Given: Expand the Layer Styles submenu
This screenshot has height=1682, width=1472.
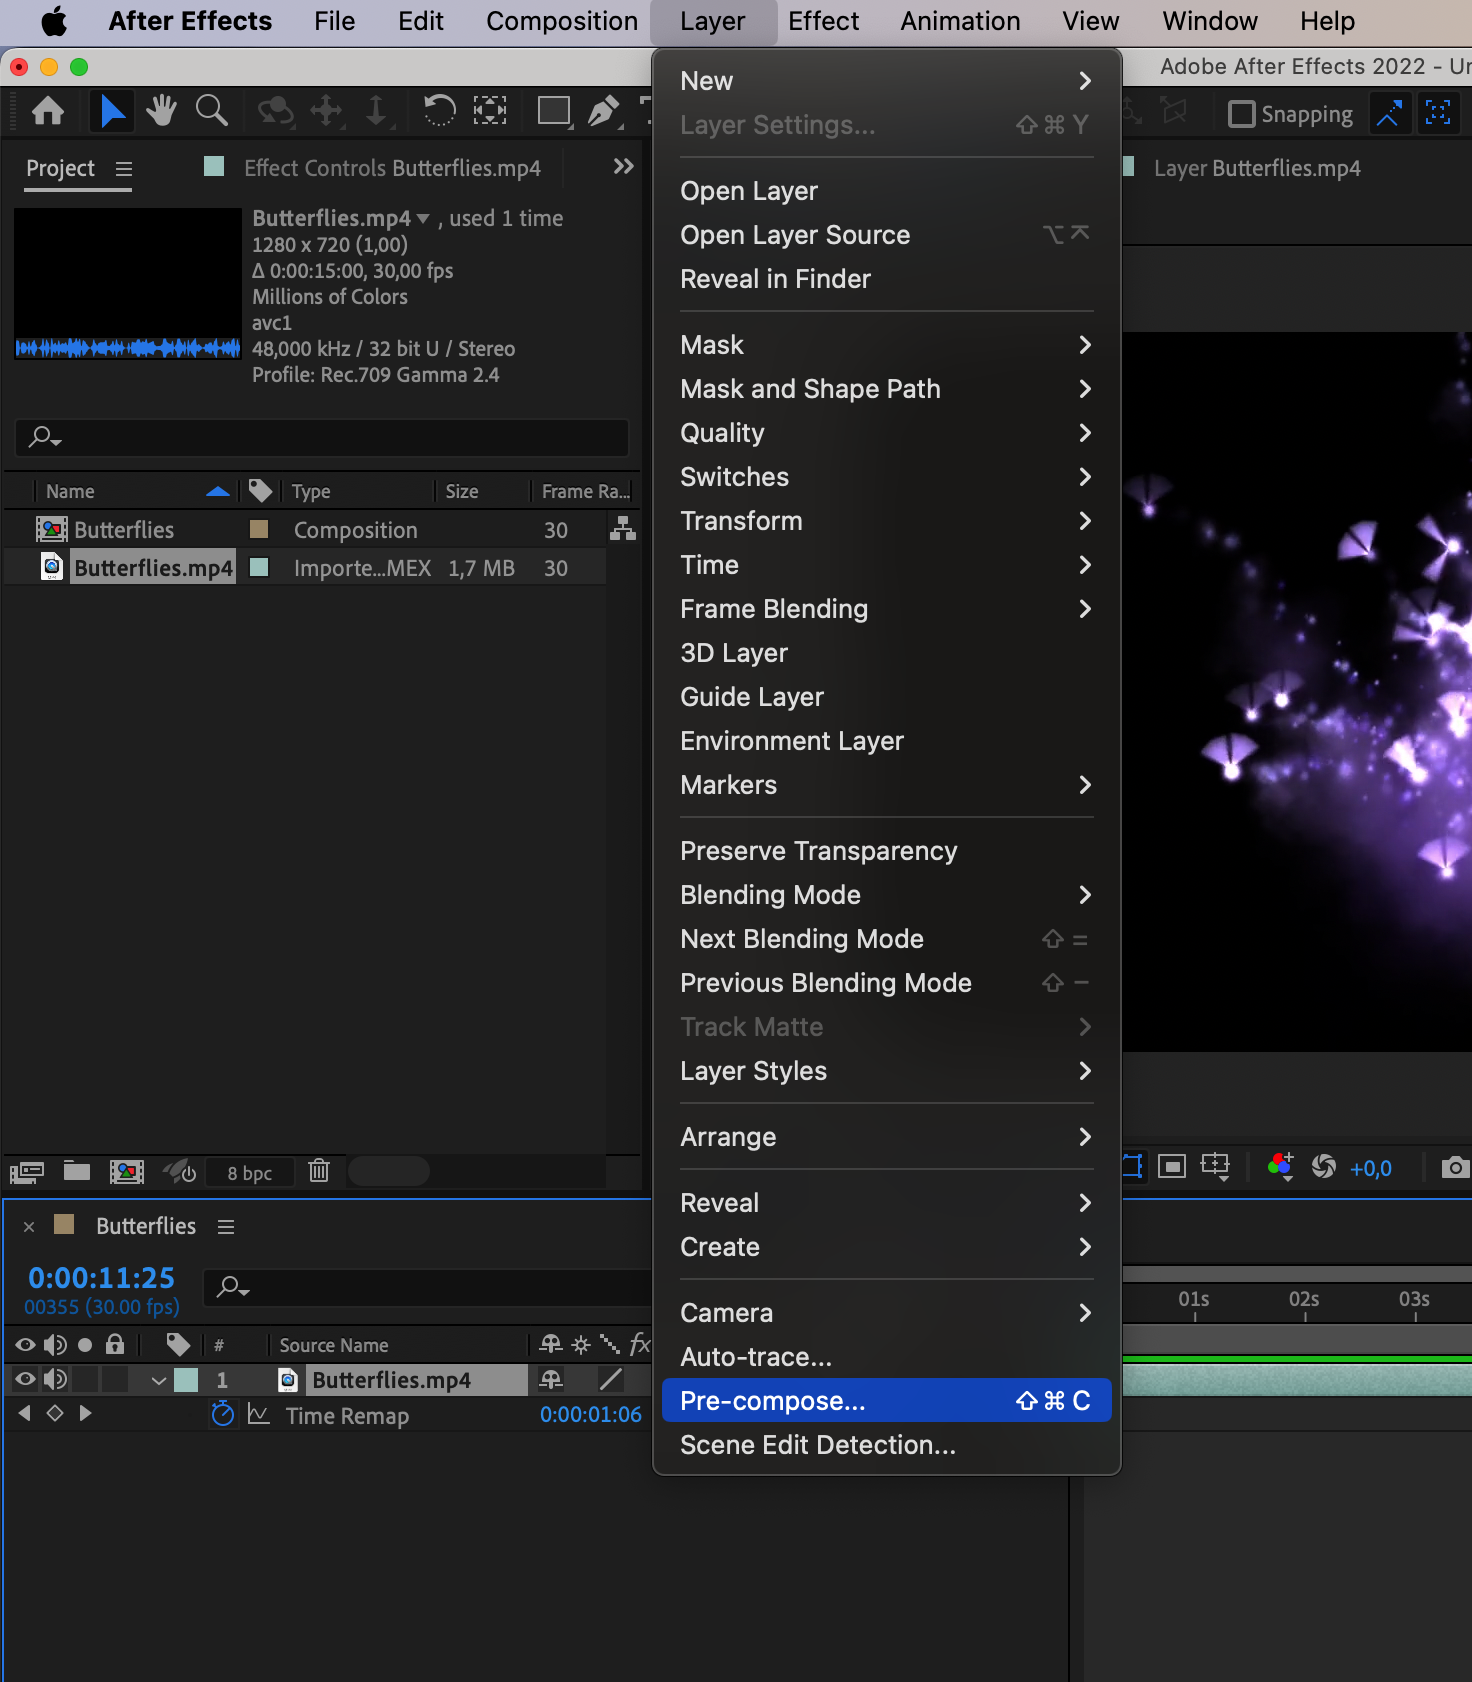Looking at the screenshot, I should [x=886, y=1071].
